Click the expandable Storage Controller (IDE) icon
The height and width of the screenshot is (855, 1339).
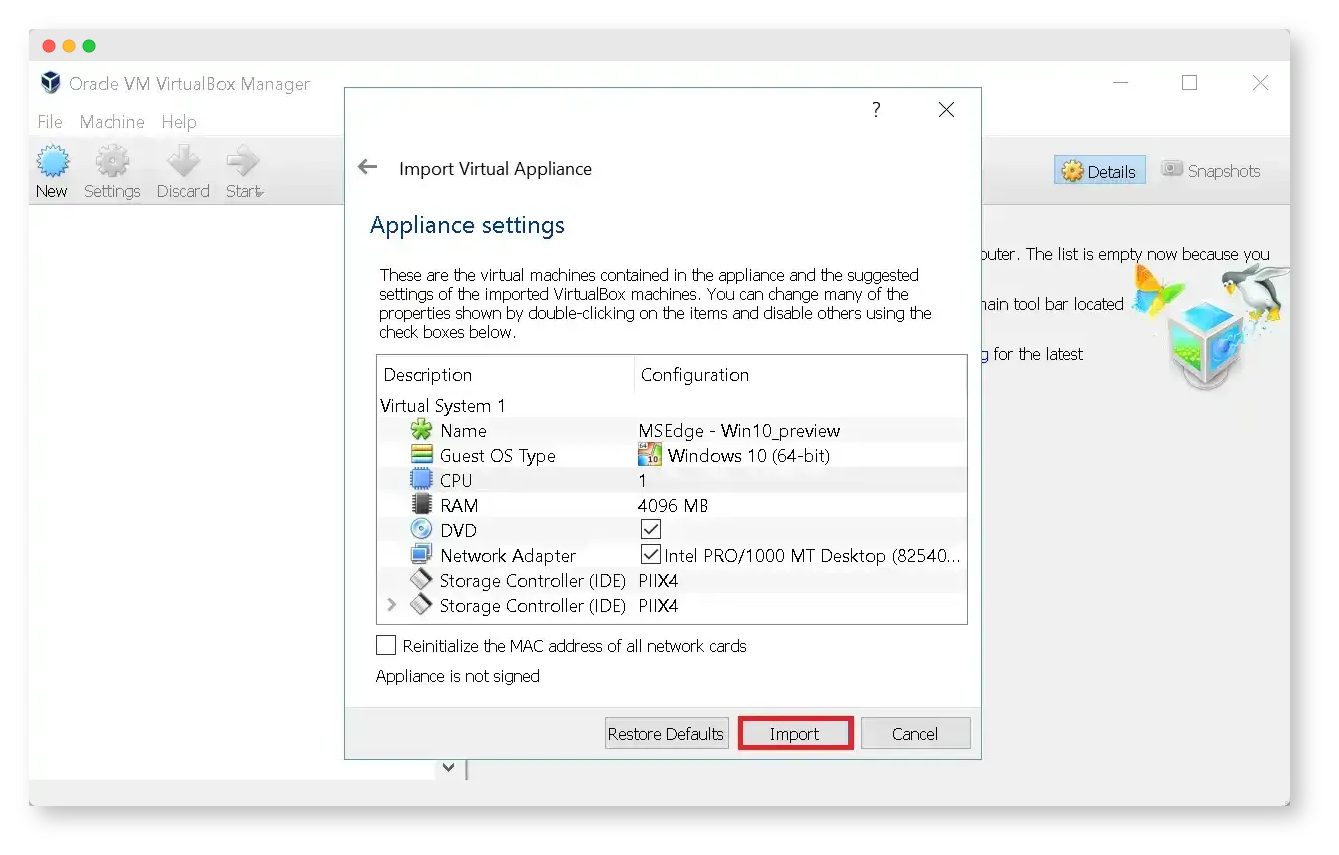click(421, 606)
